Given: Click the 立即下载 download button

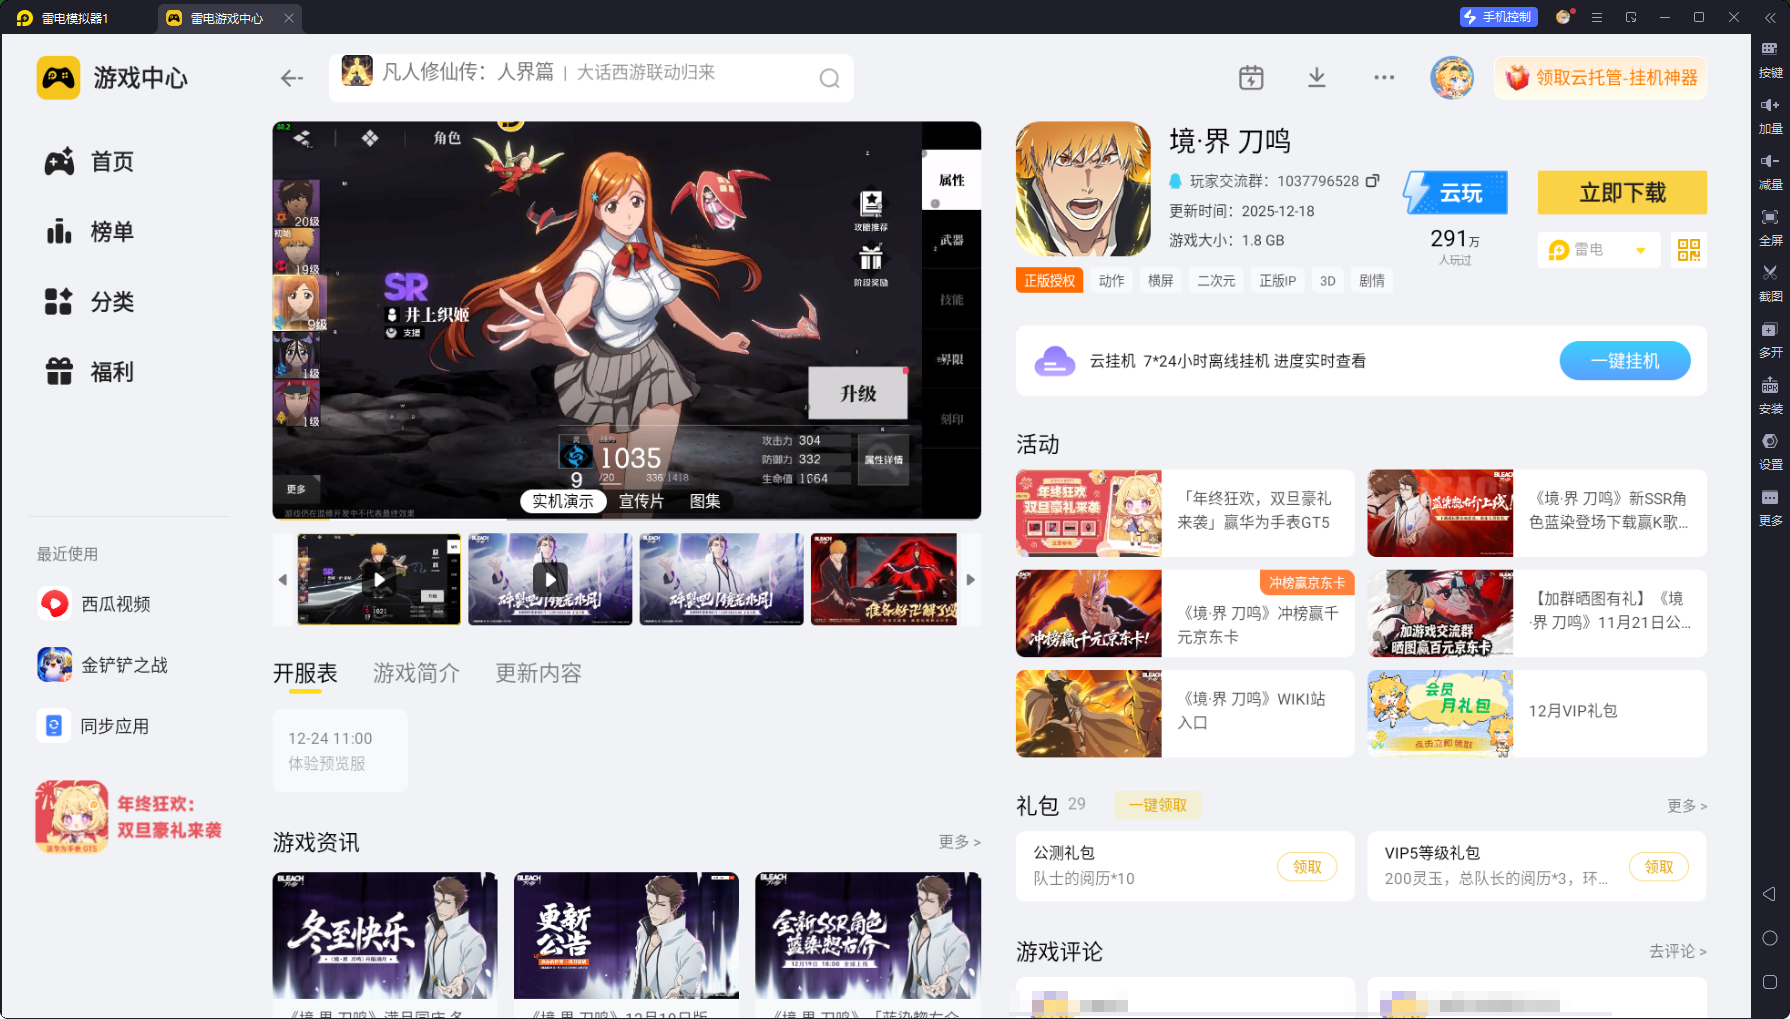Looking at the screenshot, I should click(x=1622, y=193).
